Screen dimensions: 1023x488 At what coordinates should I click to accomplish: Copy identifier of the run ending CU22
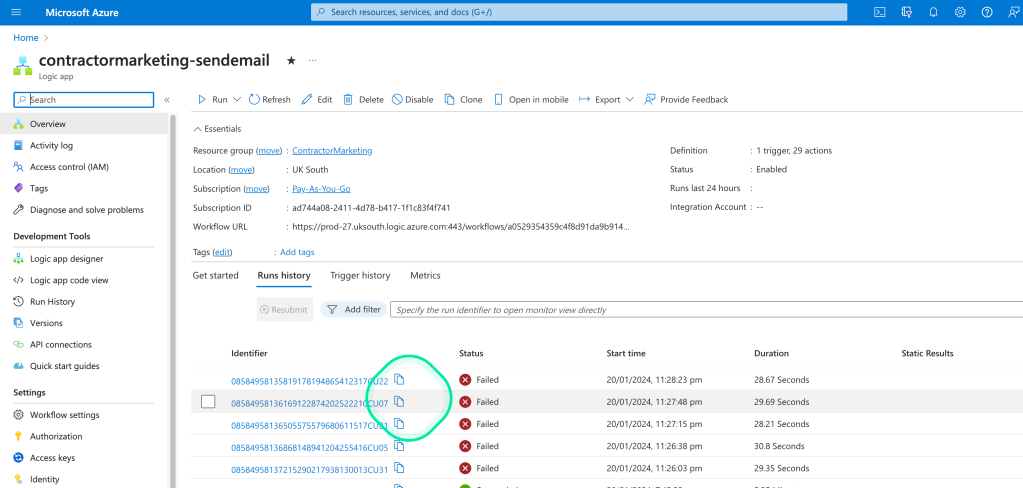(x=399, y=380)
